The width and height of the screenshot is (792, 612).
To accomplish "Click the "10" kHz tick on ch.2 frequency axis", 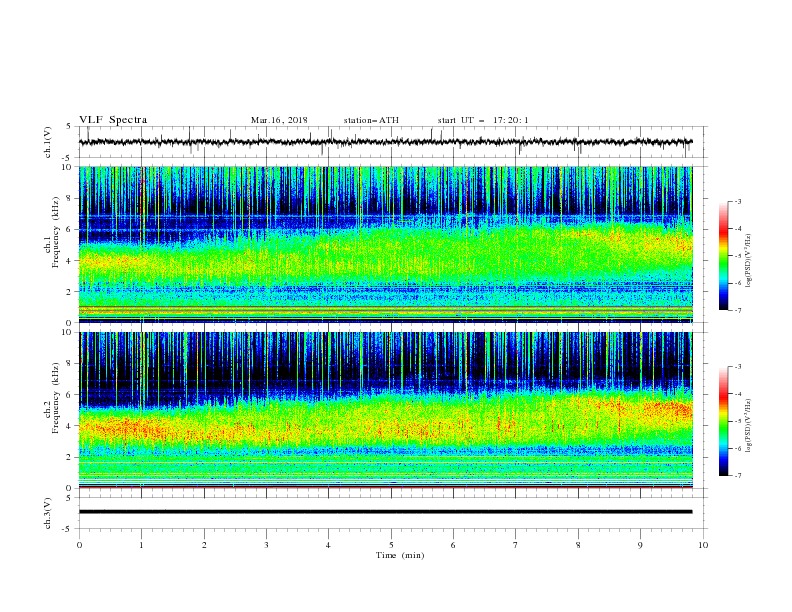I will click(68, 332).
